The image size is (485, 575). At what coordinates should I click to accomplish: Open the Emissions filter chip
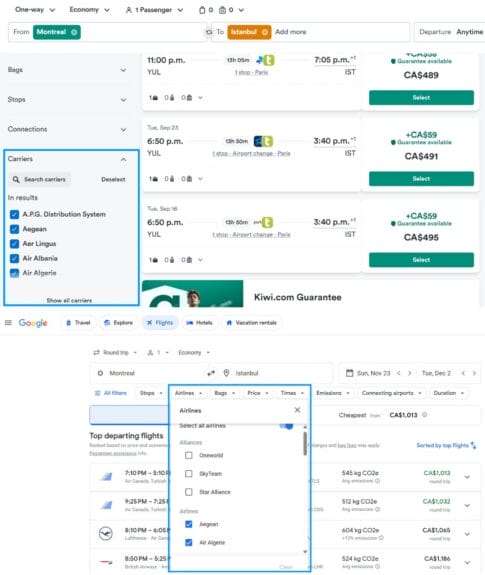coord(333,393)
